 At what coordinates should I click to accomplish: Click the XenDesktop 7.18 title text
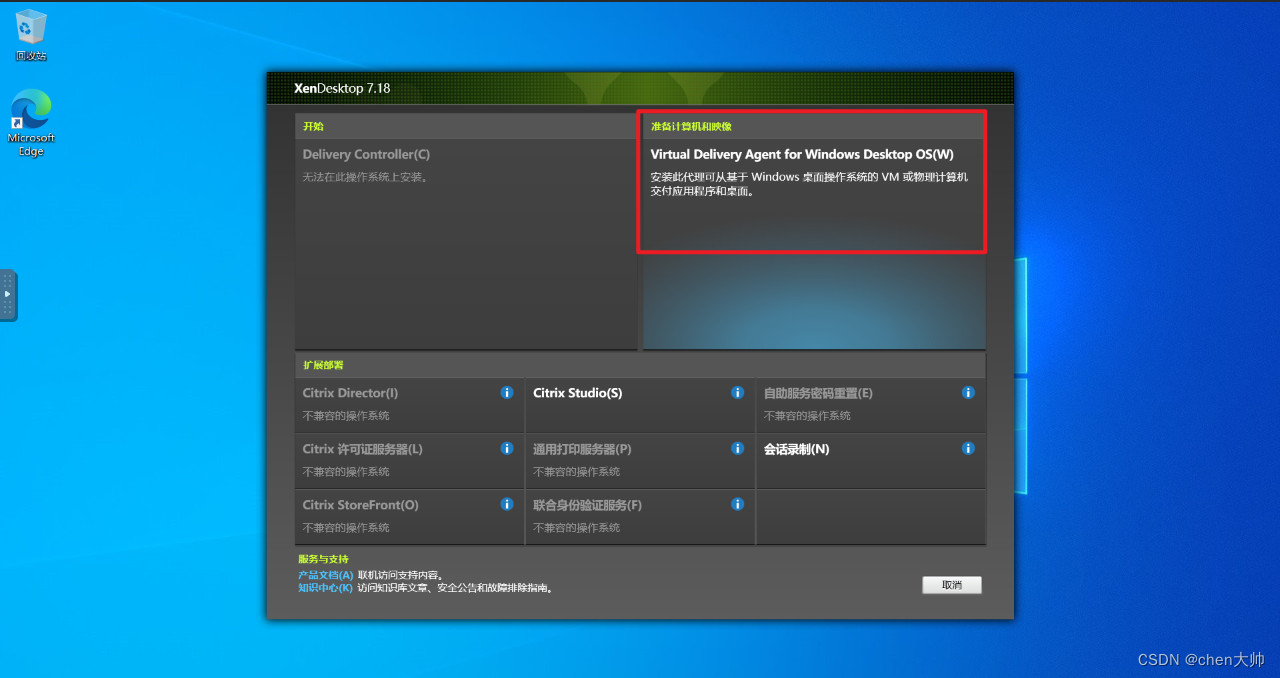(342, 88)
